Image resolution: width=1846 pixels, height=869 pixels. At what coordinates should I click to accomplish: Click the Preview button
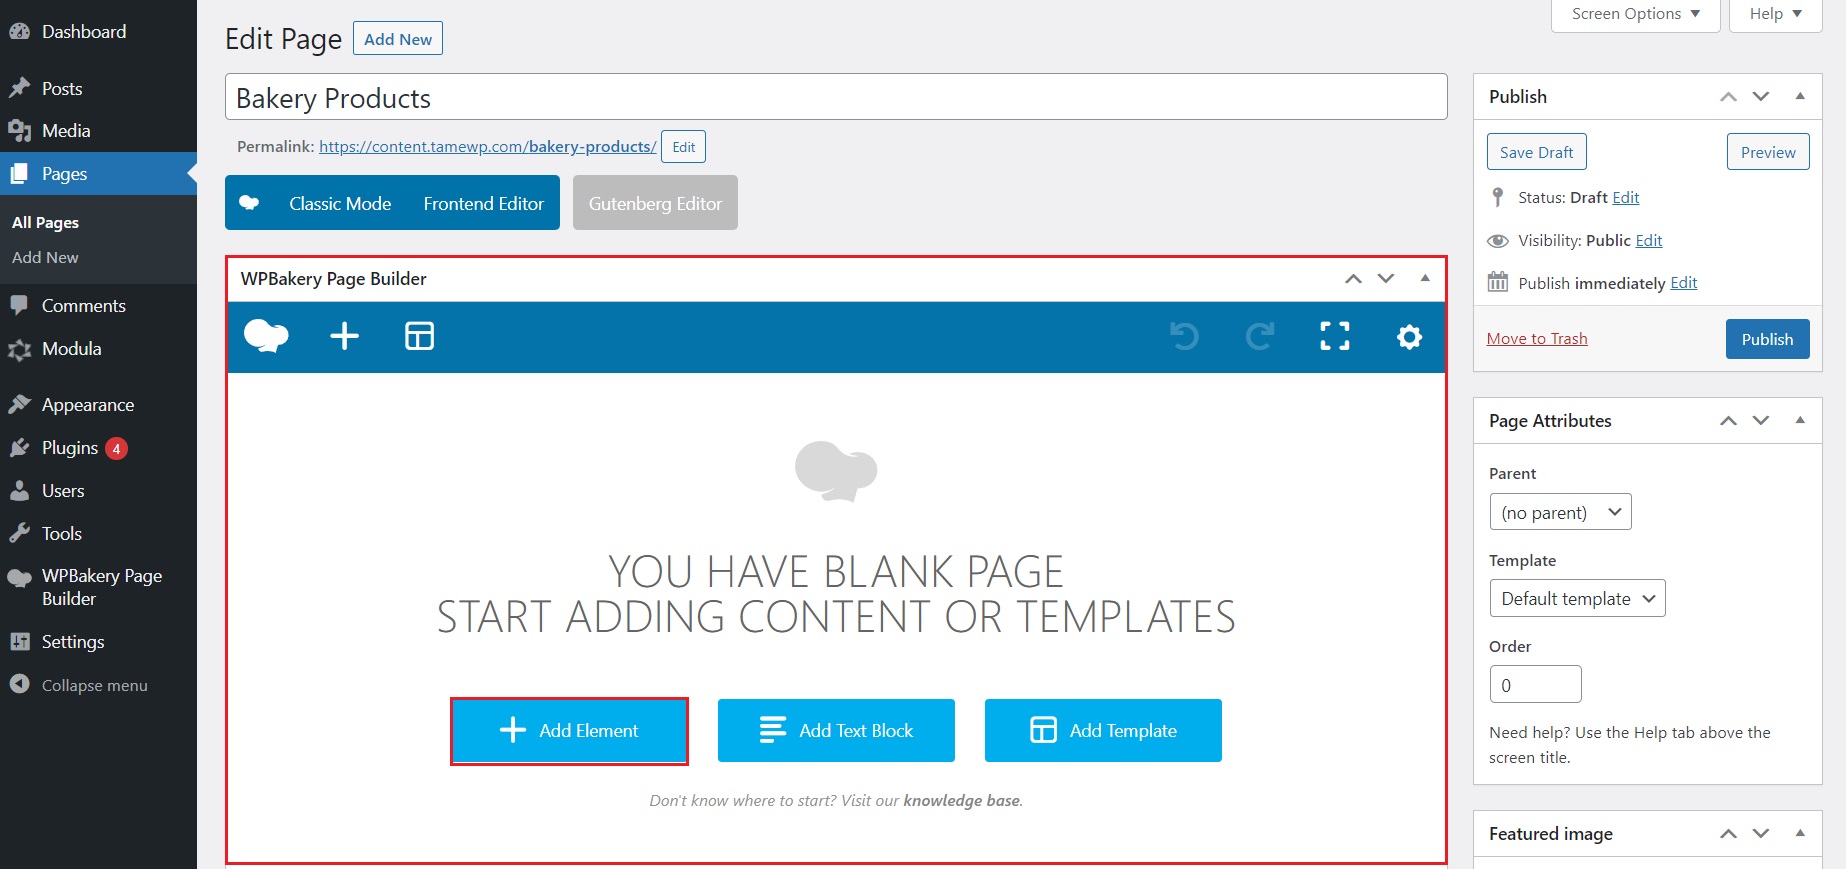pos(1768,152)
